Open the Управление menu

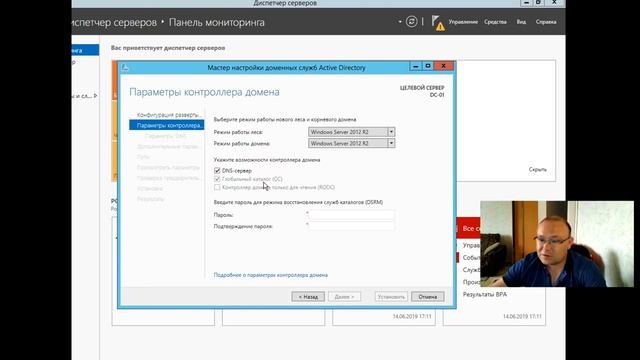pos(463,22)
